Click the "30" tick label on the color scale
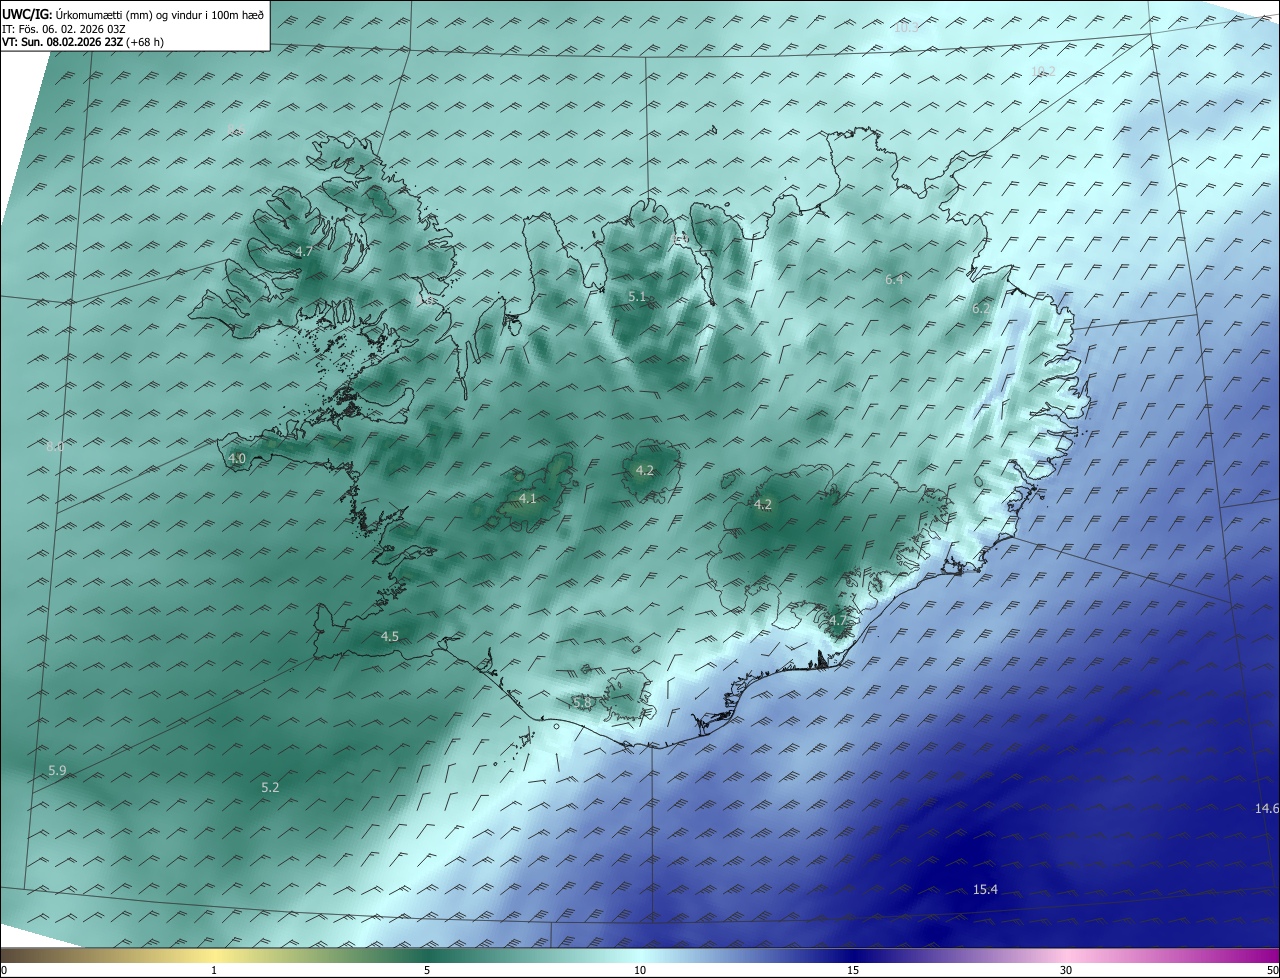 (x=1066, y=970)
